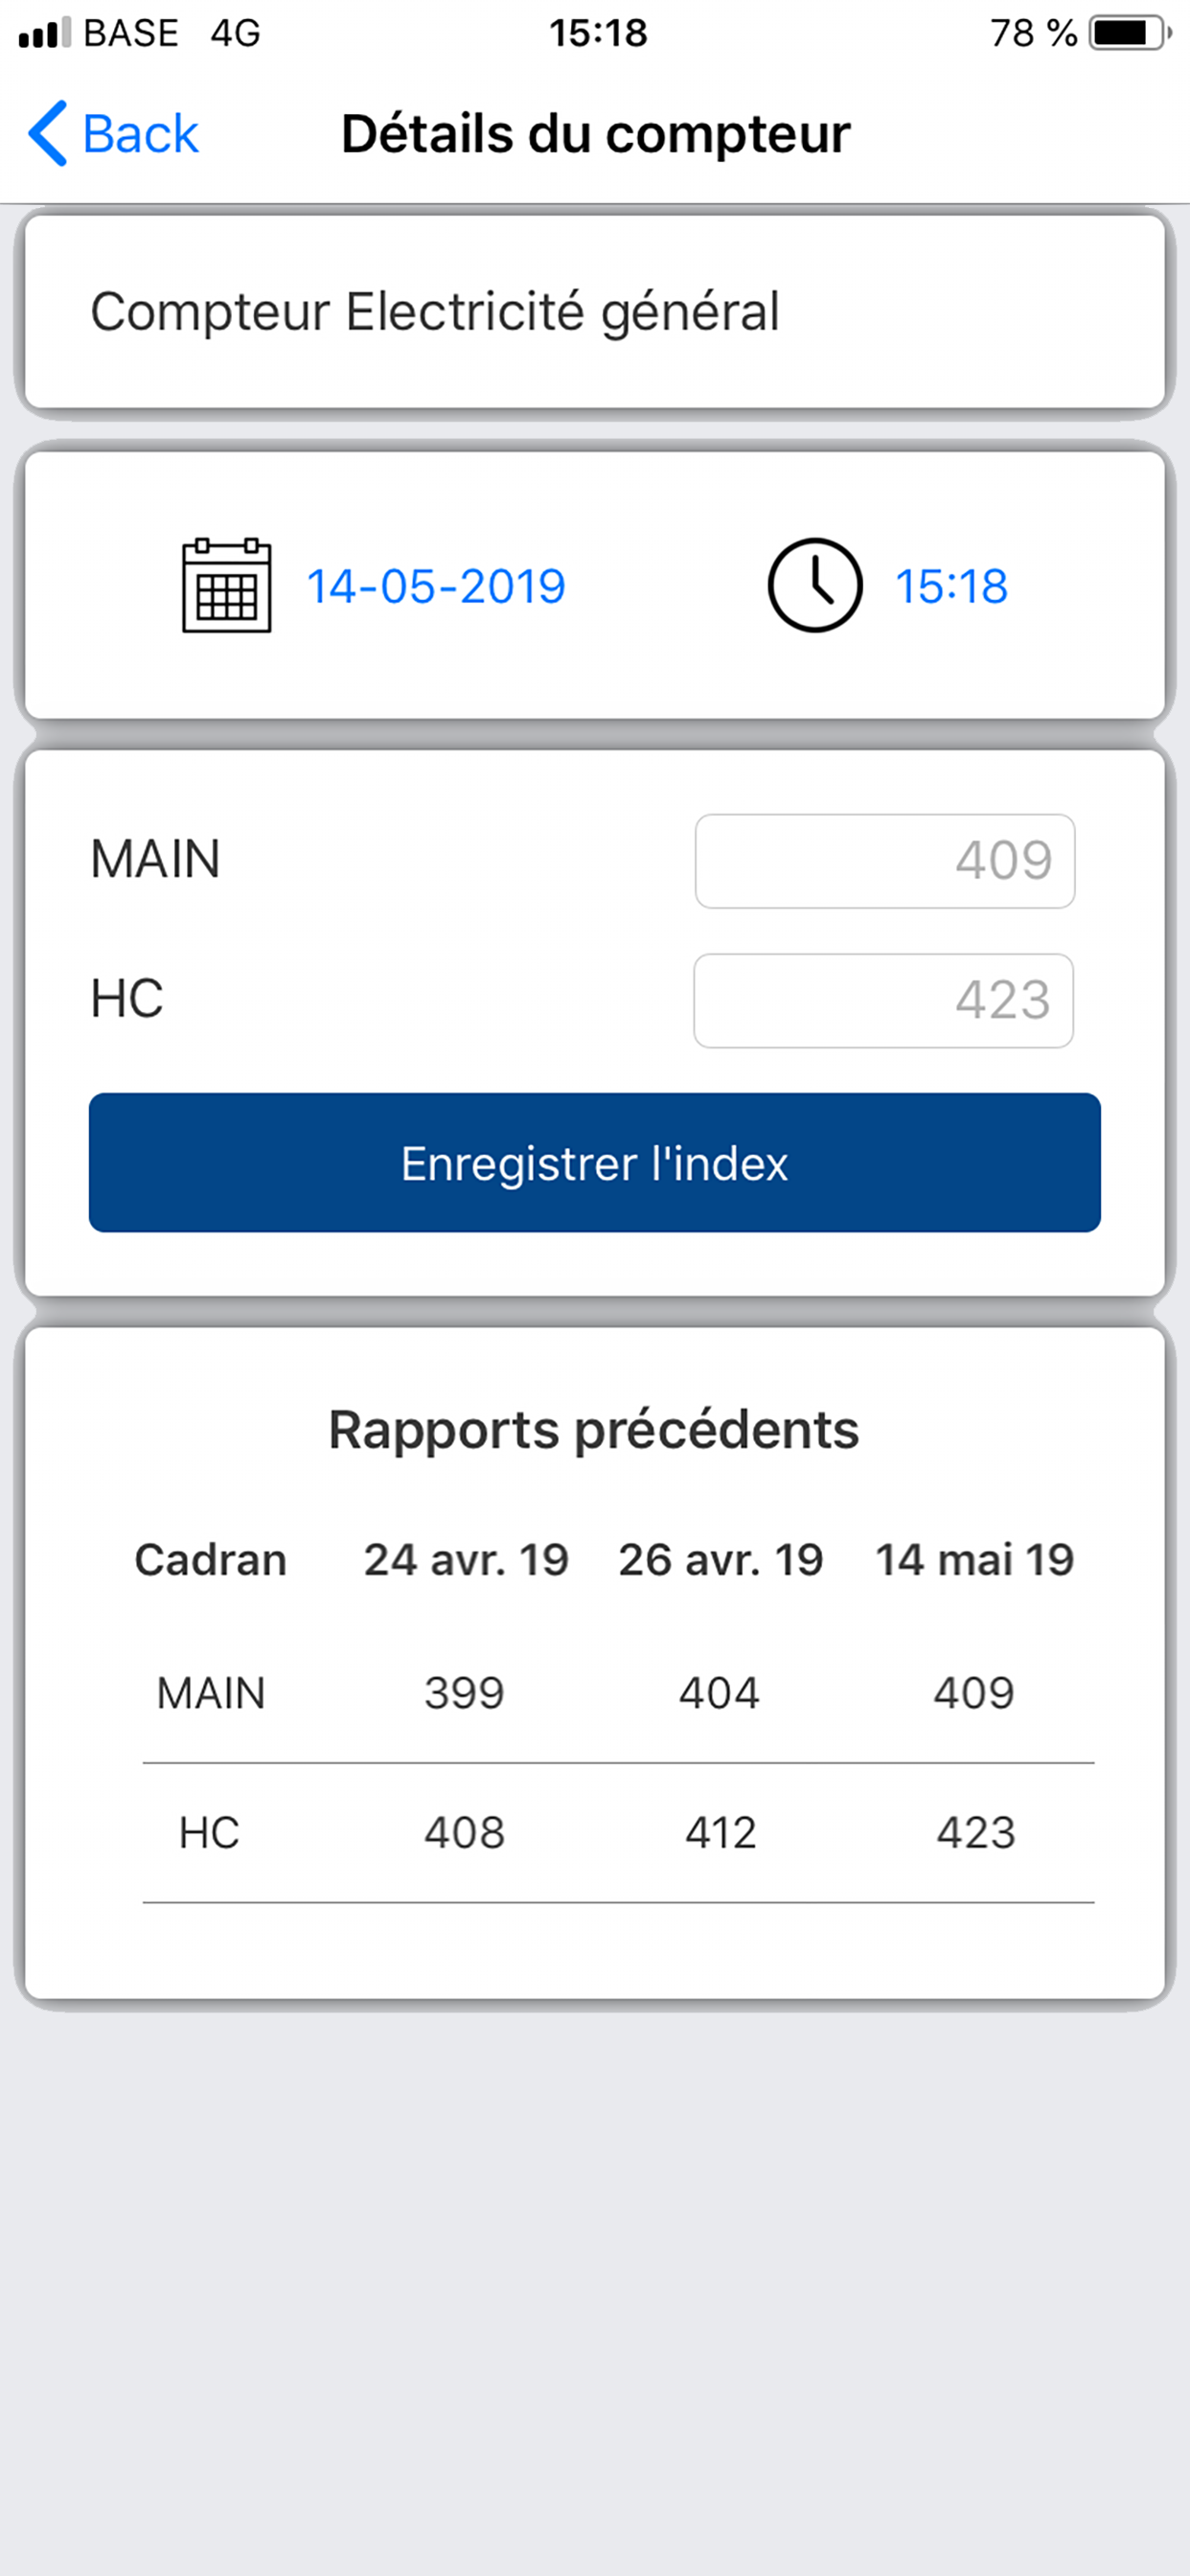Select the MAIN row in previous reports
The image size is (1190, 2576).
[x=618, y=1693]
